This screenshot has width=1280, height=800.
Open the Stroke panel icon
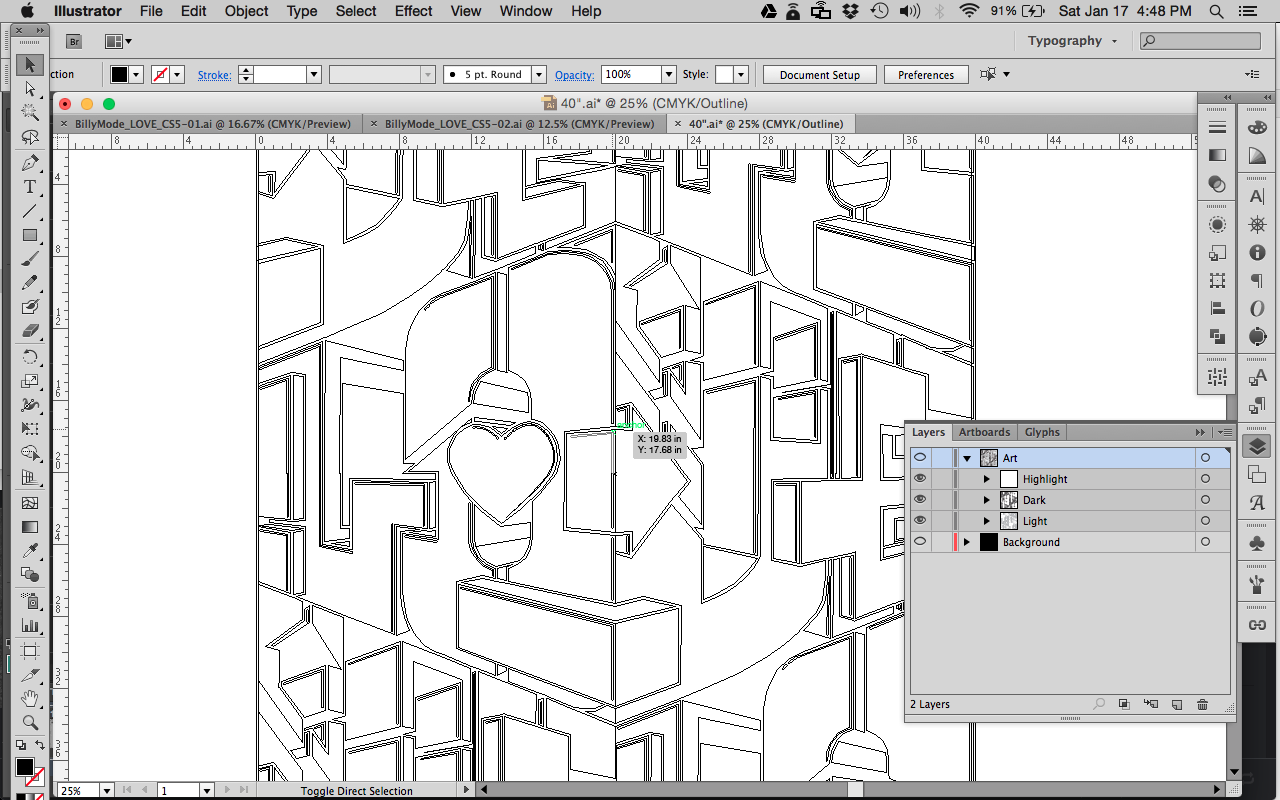click(1217, 128)
